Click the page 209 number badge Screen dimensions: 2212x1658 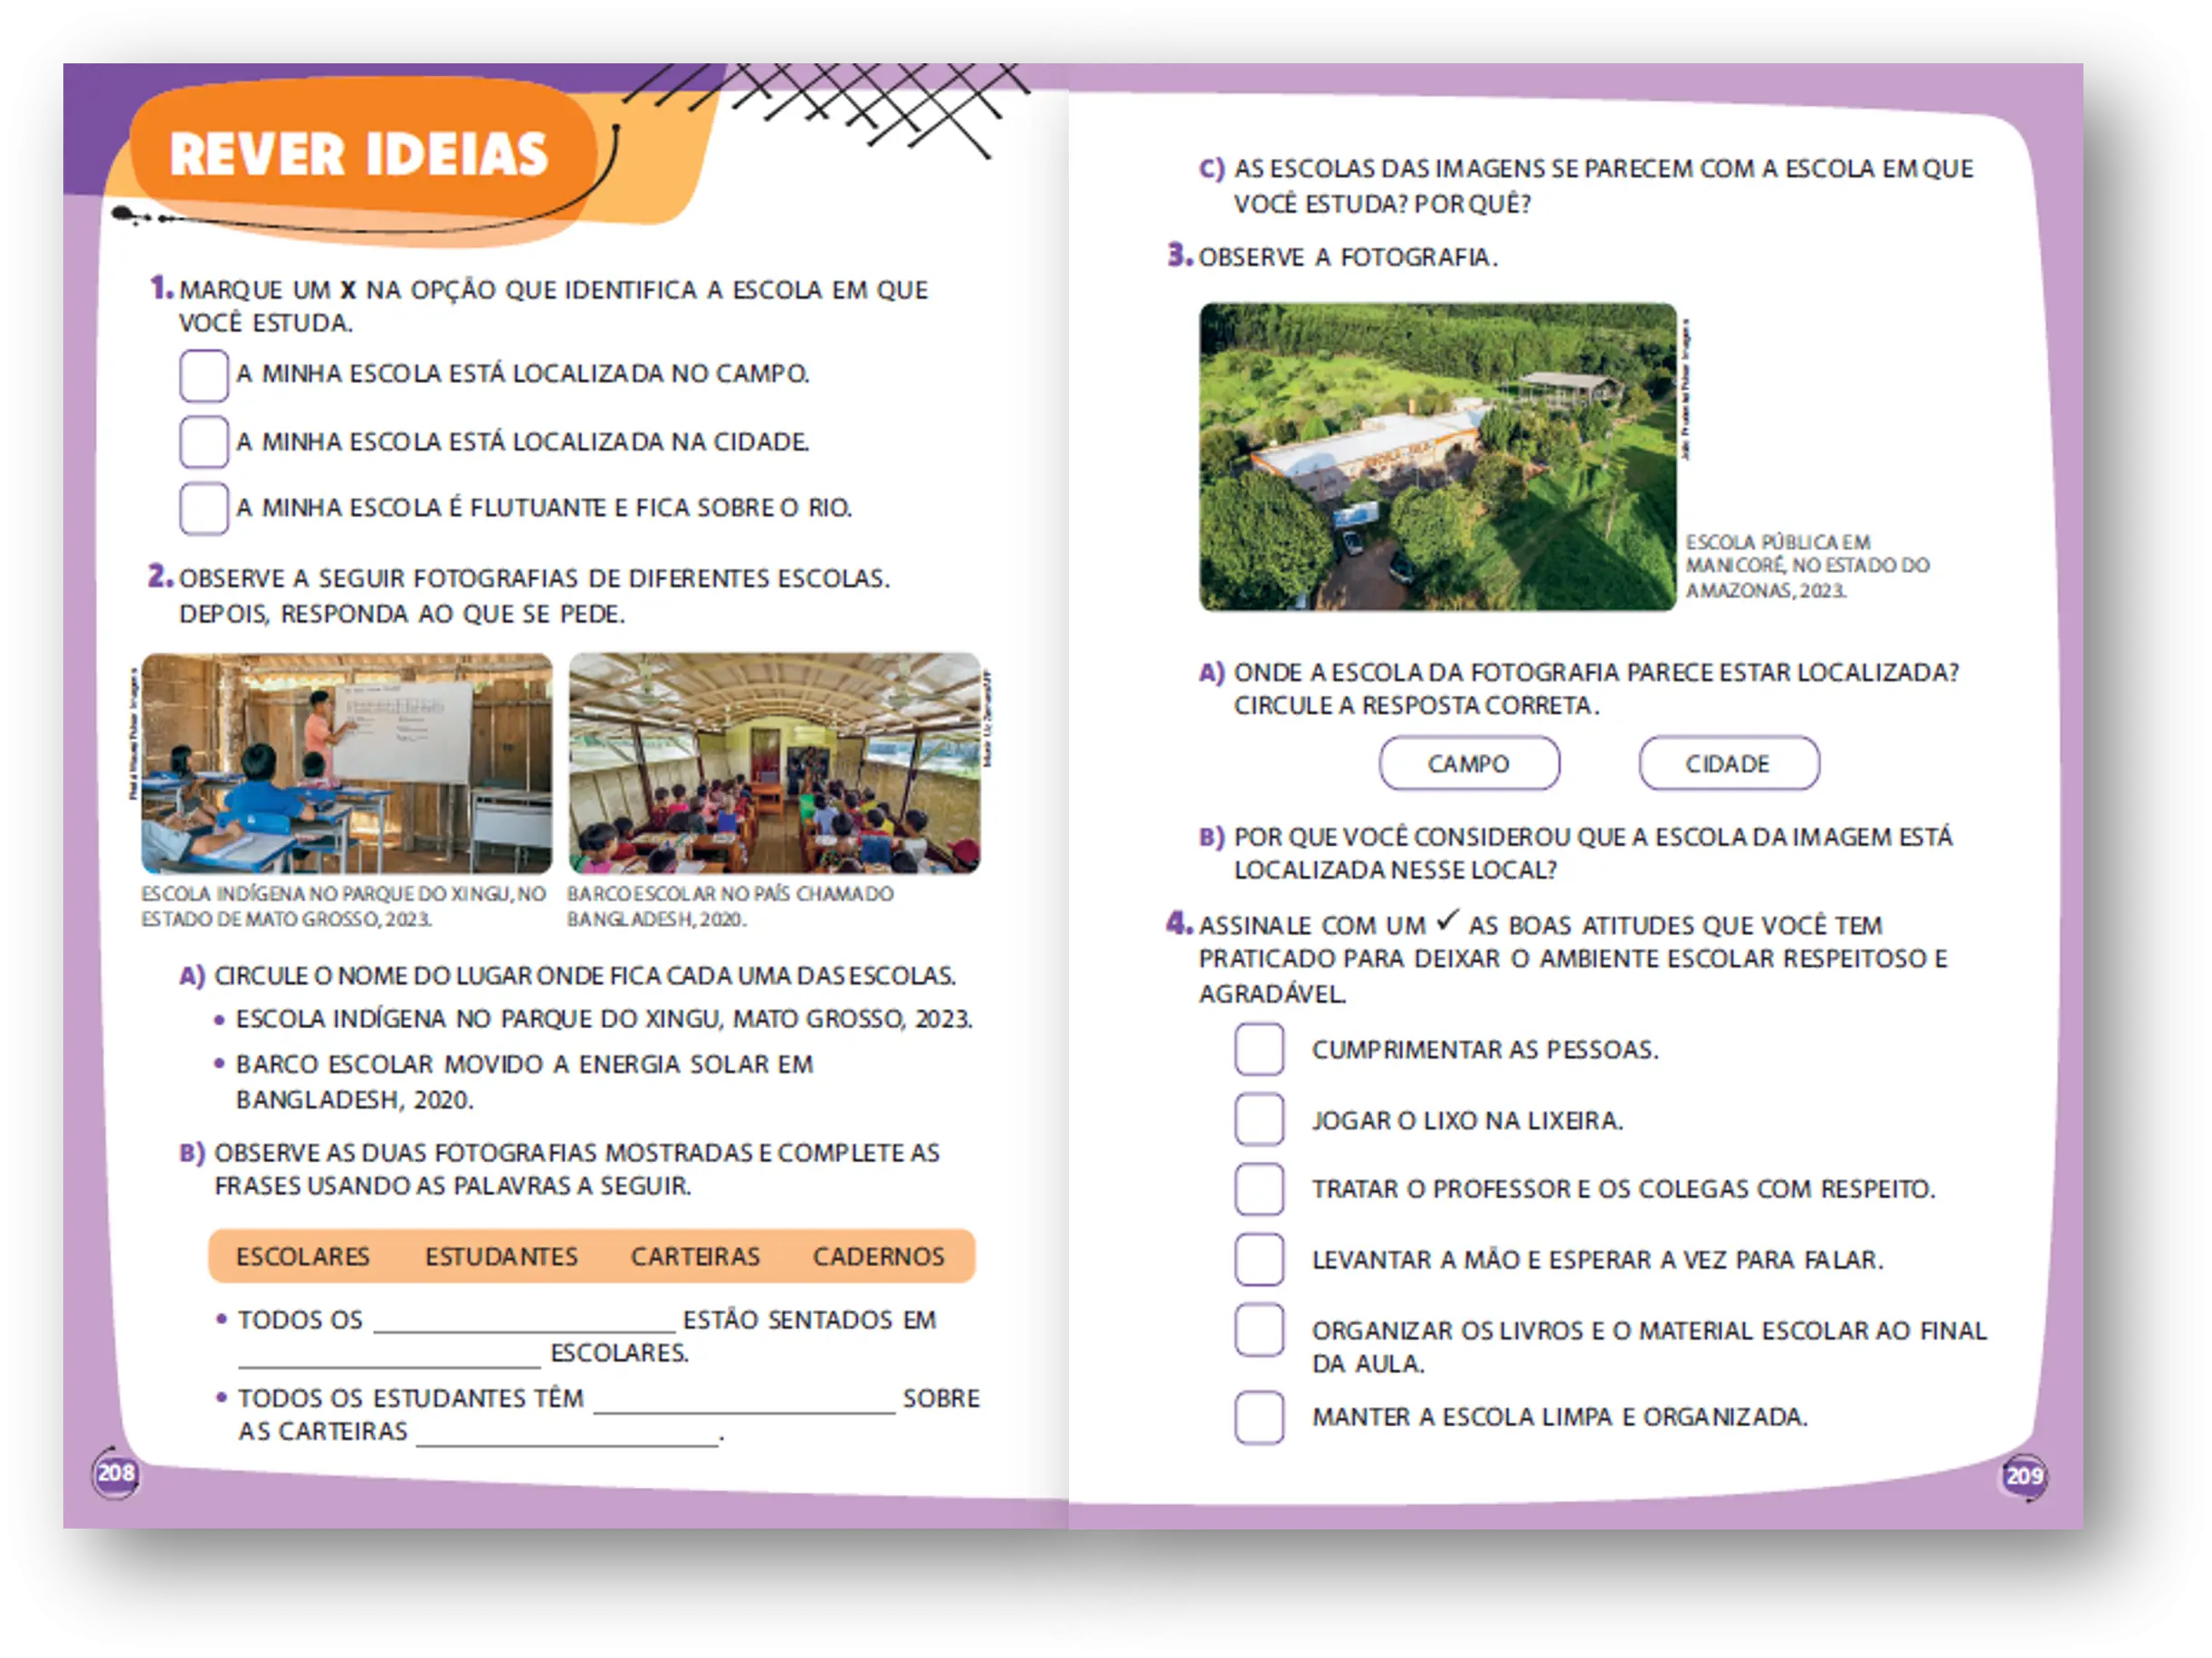(x=2023, y=1476)
